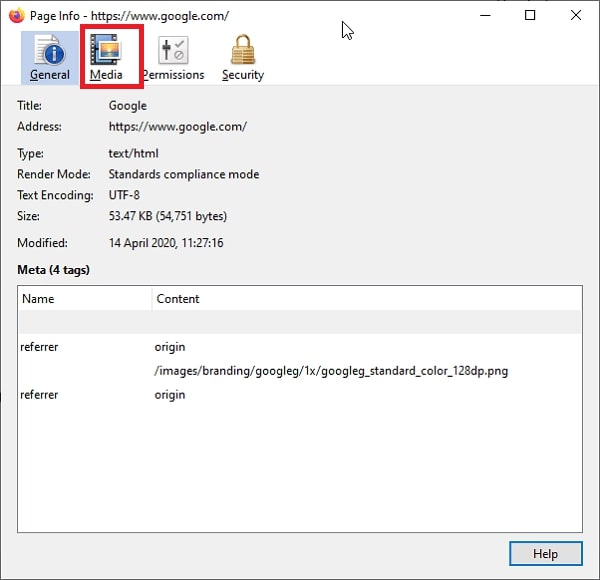Viewport: 600px width, 580px height.
Task: Click the Render Mode value field
Action: coord(183,174)
